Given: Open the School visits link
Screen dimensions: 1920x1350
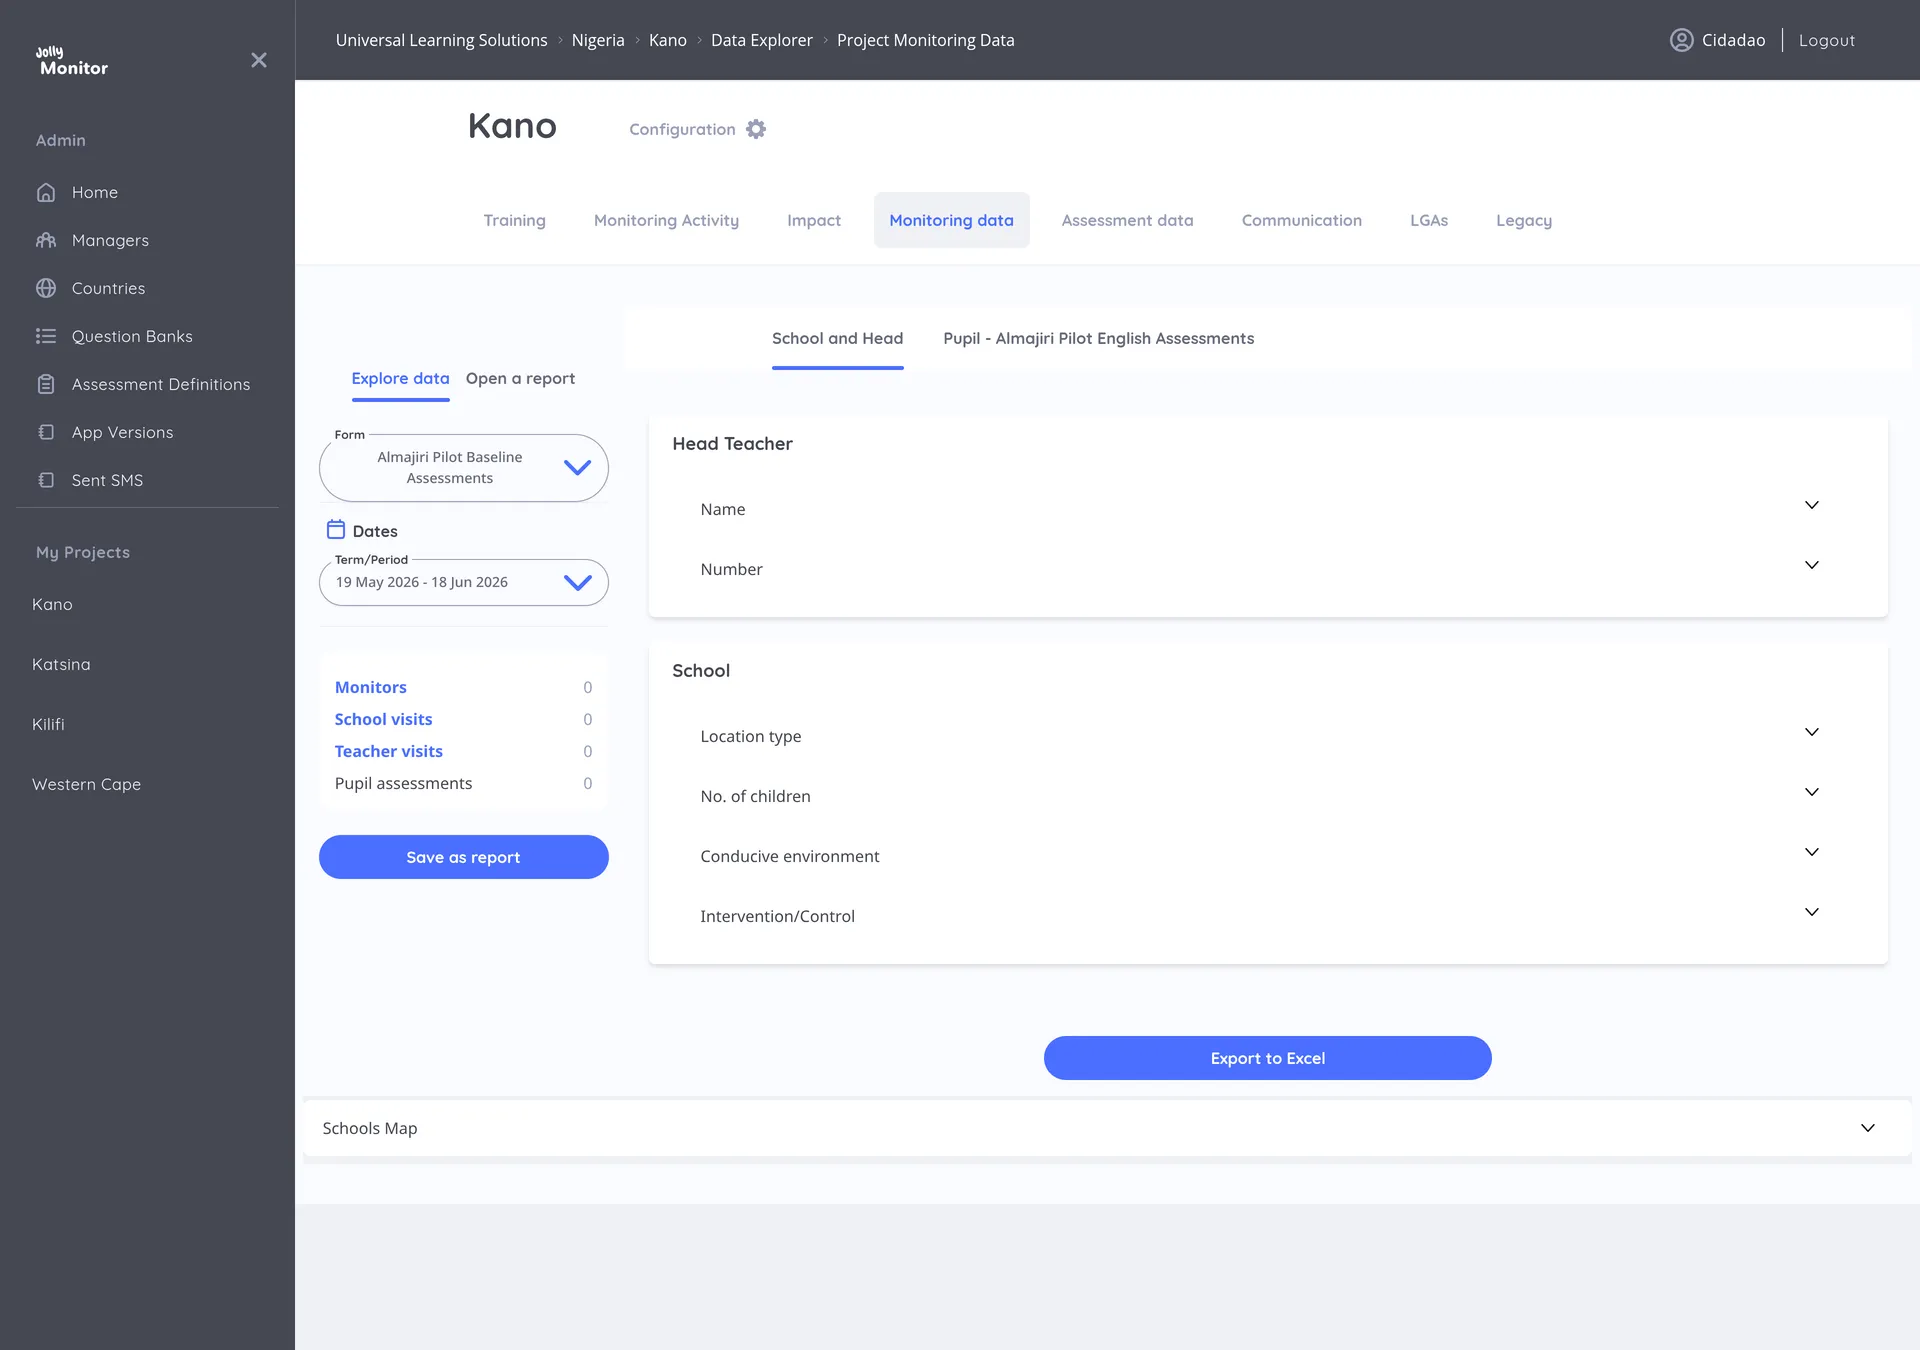Looking at the screenshot, I should 383,719.
